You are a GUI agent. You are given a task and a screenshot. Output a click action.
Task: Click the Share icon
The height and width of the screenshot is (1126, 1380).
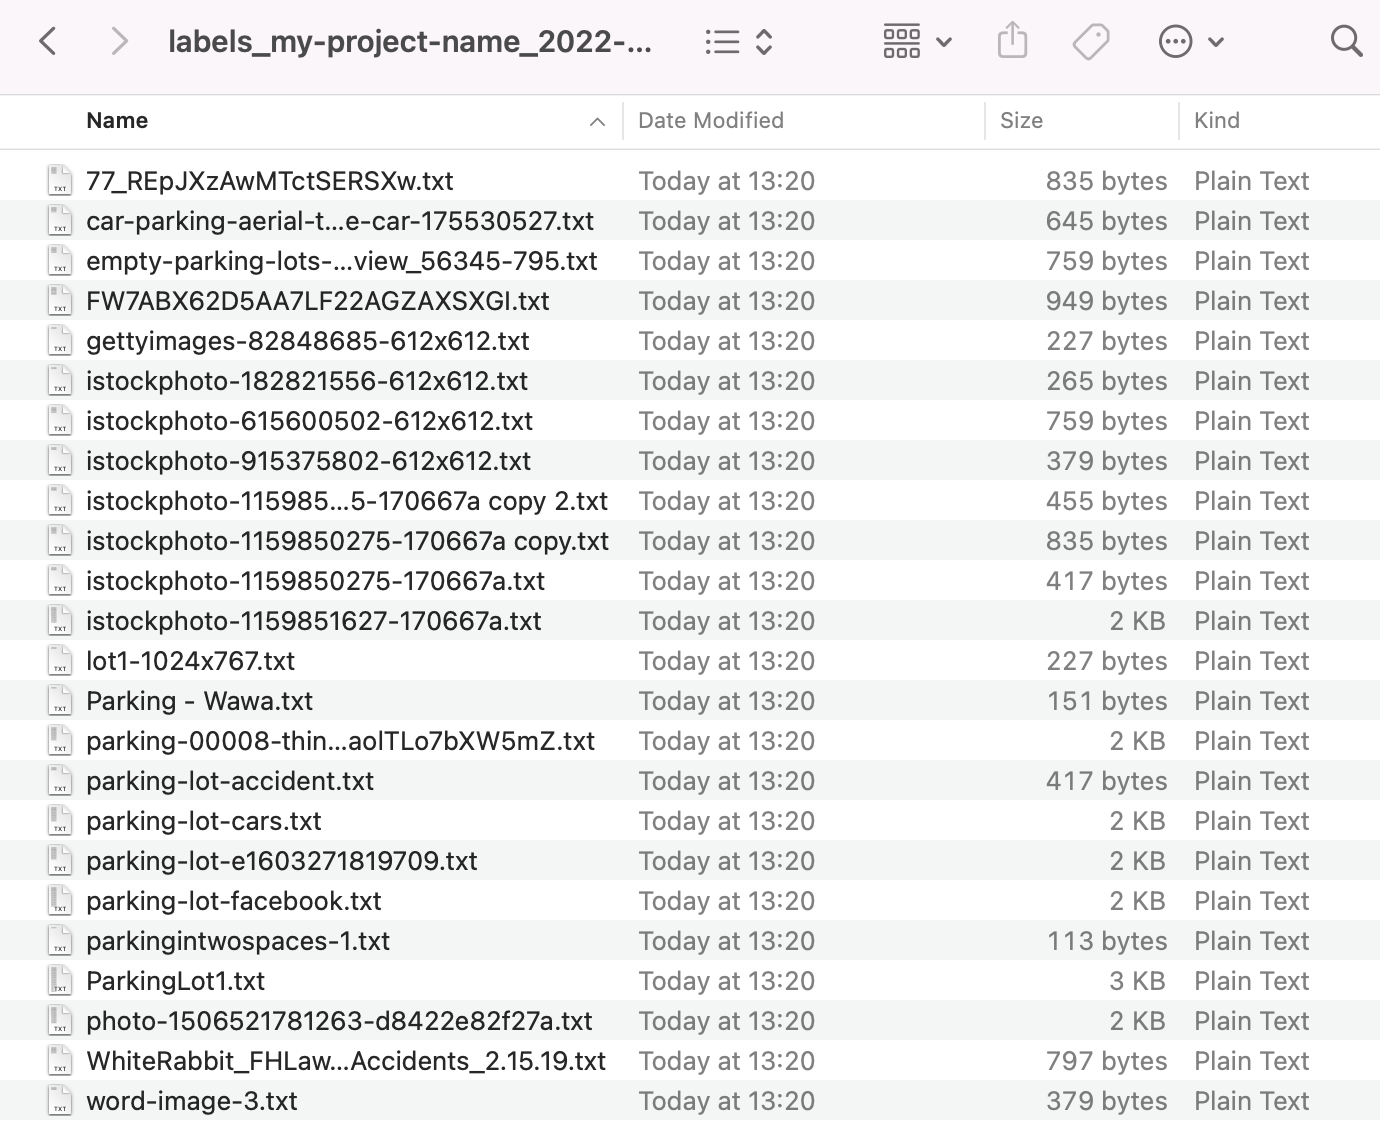[1012, 42]
